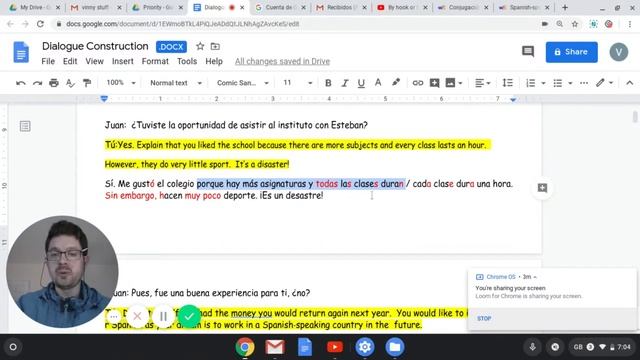This screenshot has height=360, width=640.
Task: Click the .DOCX badge
Action: click(x=171, y=47)
